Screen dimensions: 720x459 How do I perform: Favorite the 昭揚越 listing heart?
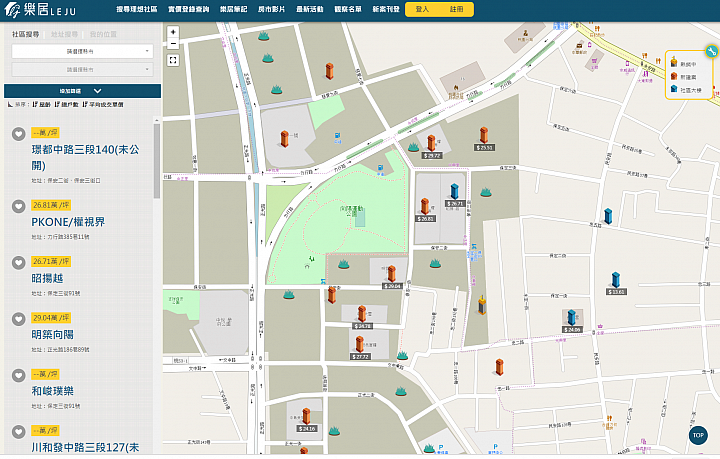pyautogui.click(x=18, y=263)
